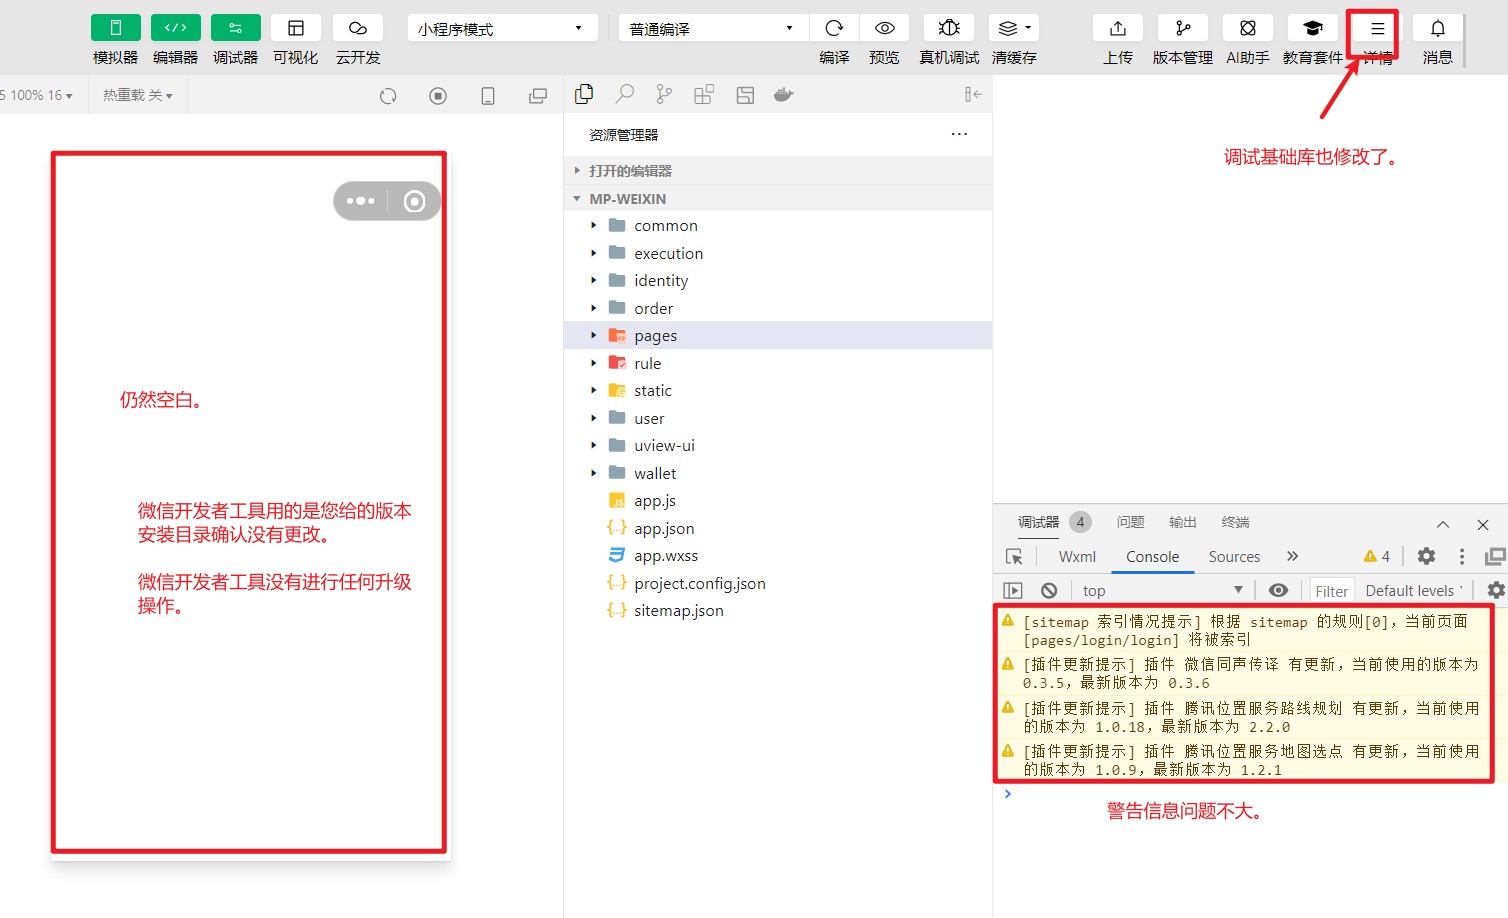
Task: Refresh the simulator
Action: pos(388,96)
